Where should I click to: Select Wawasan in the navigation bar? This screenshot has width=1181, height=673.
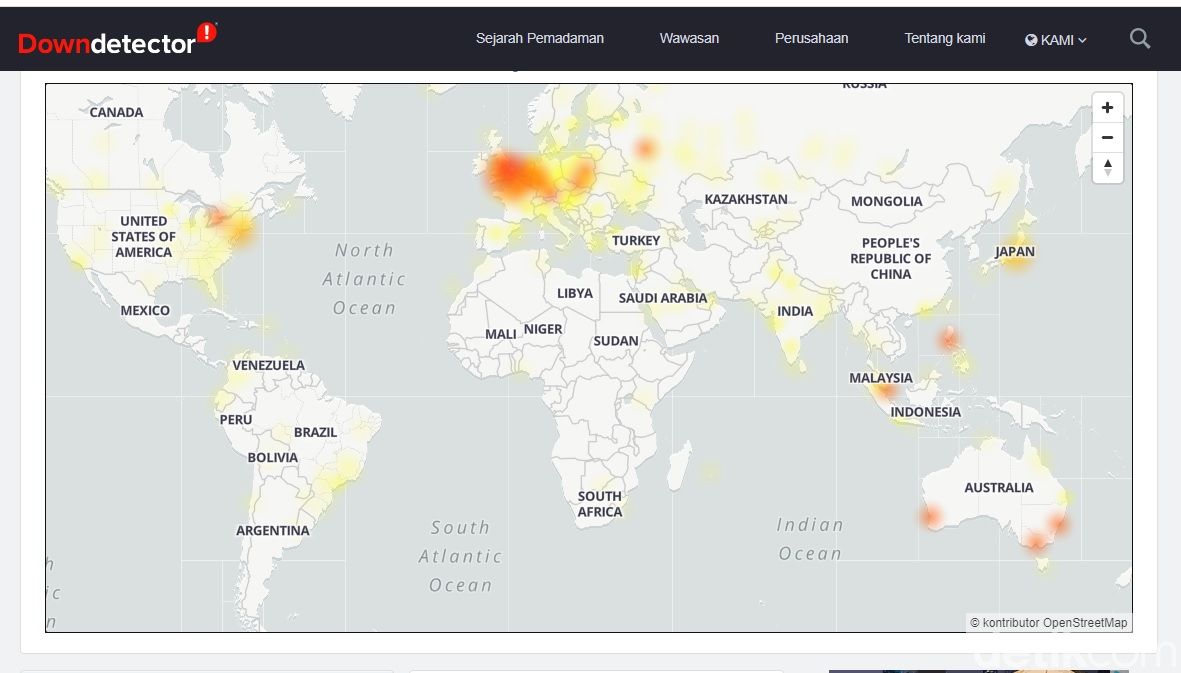(688, 38)
